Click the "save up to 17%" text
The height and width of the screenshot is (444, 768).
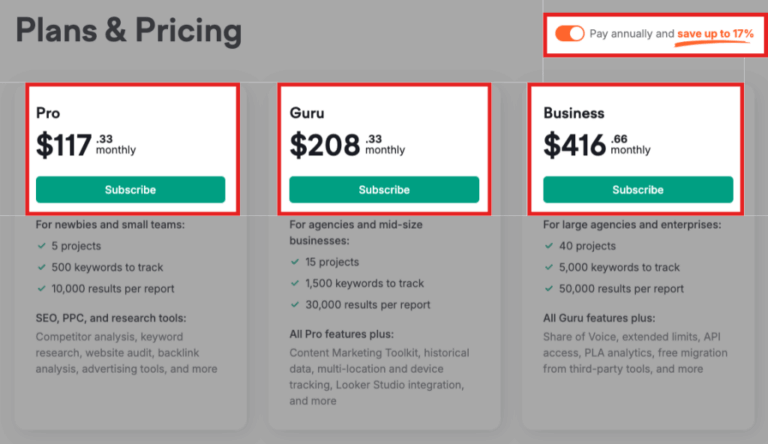[x=715, y=34]
